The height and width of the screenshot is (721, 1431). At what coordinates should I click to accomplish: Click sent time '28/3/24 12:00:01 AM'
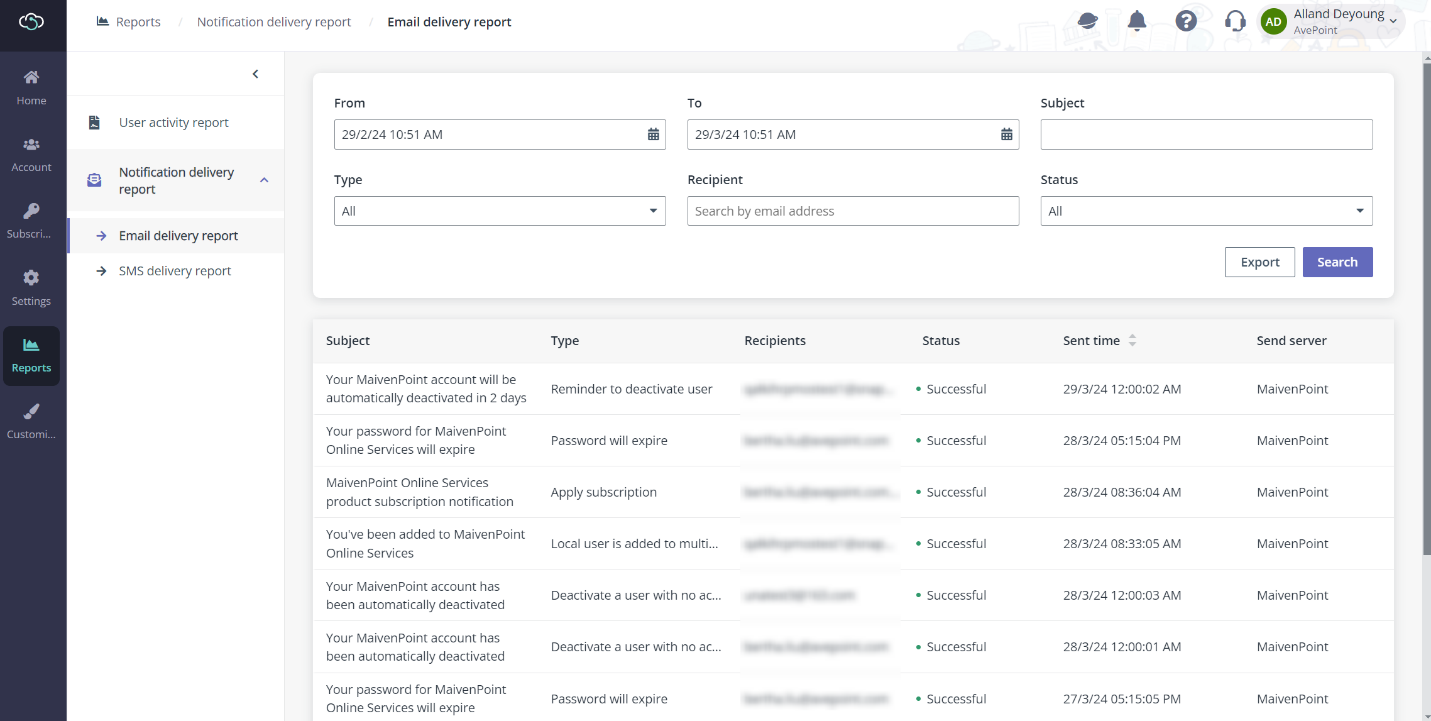pyautogui.click(x=1122, y=647)
